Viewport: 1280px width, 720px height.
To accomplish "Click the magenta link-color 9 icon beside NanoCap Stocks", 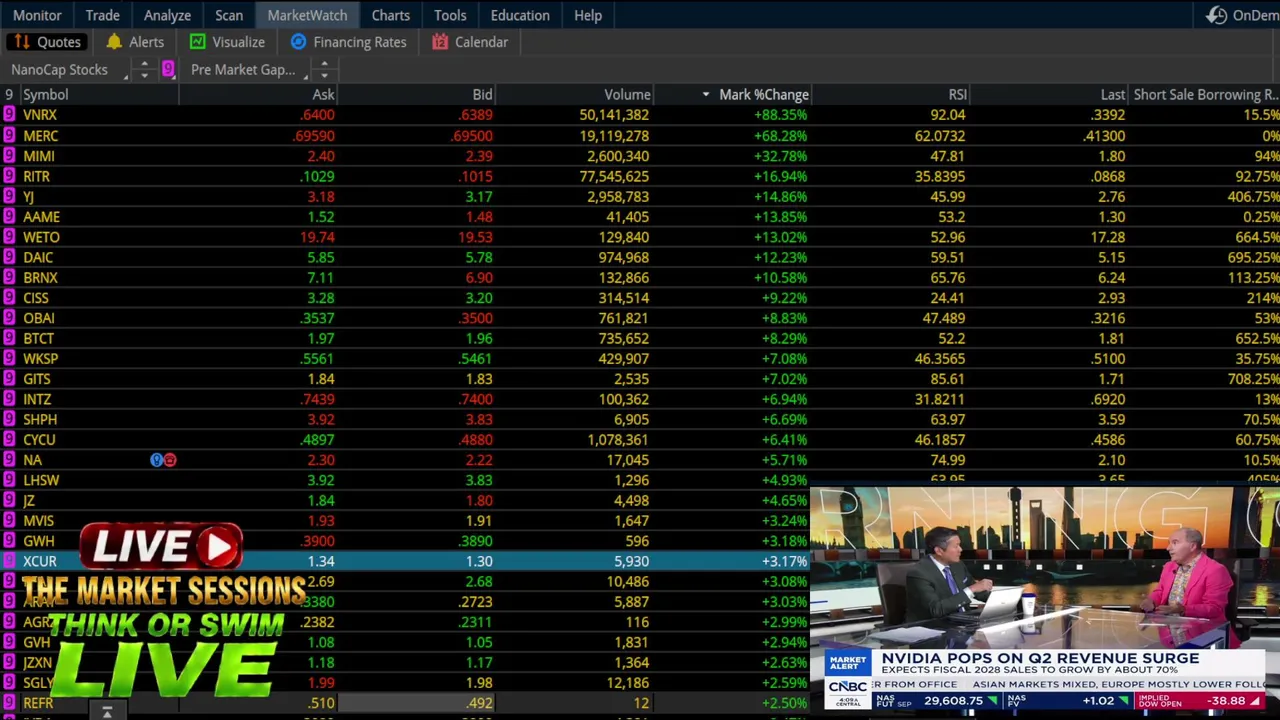I will coord(168,69).
